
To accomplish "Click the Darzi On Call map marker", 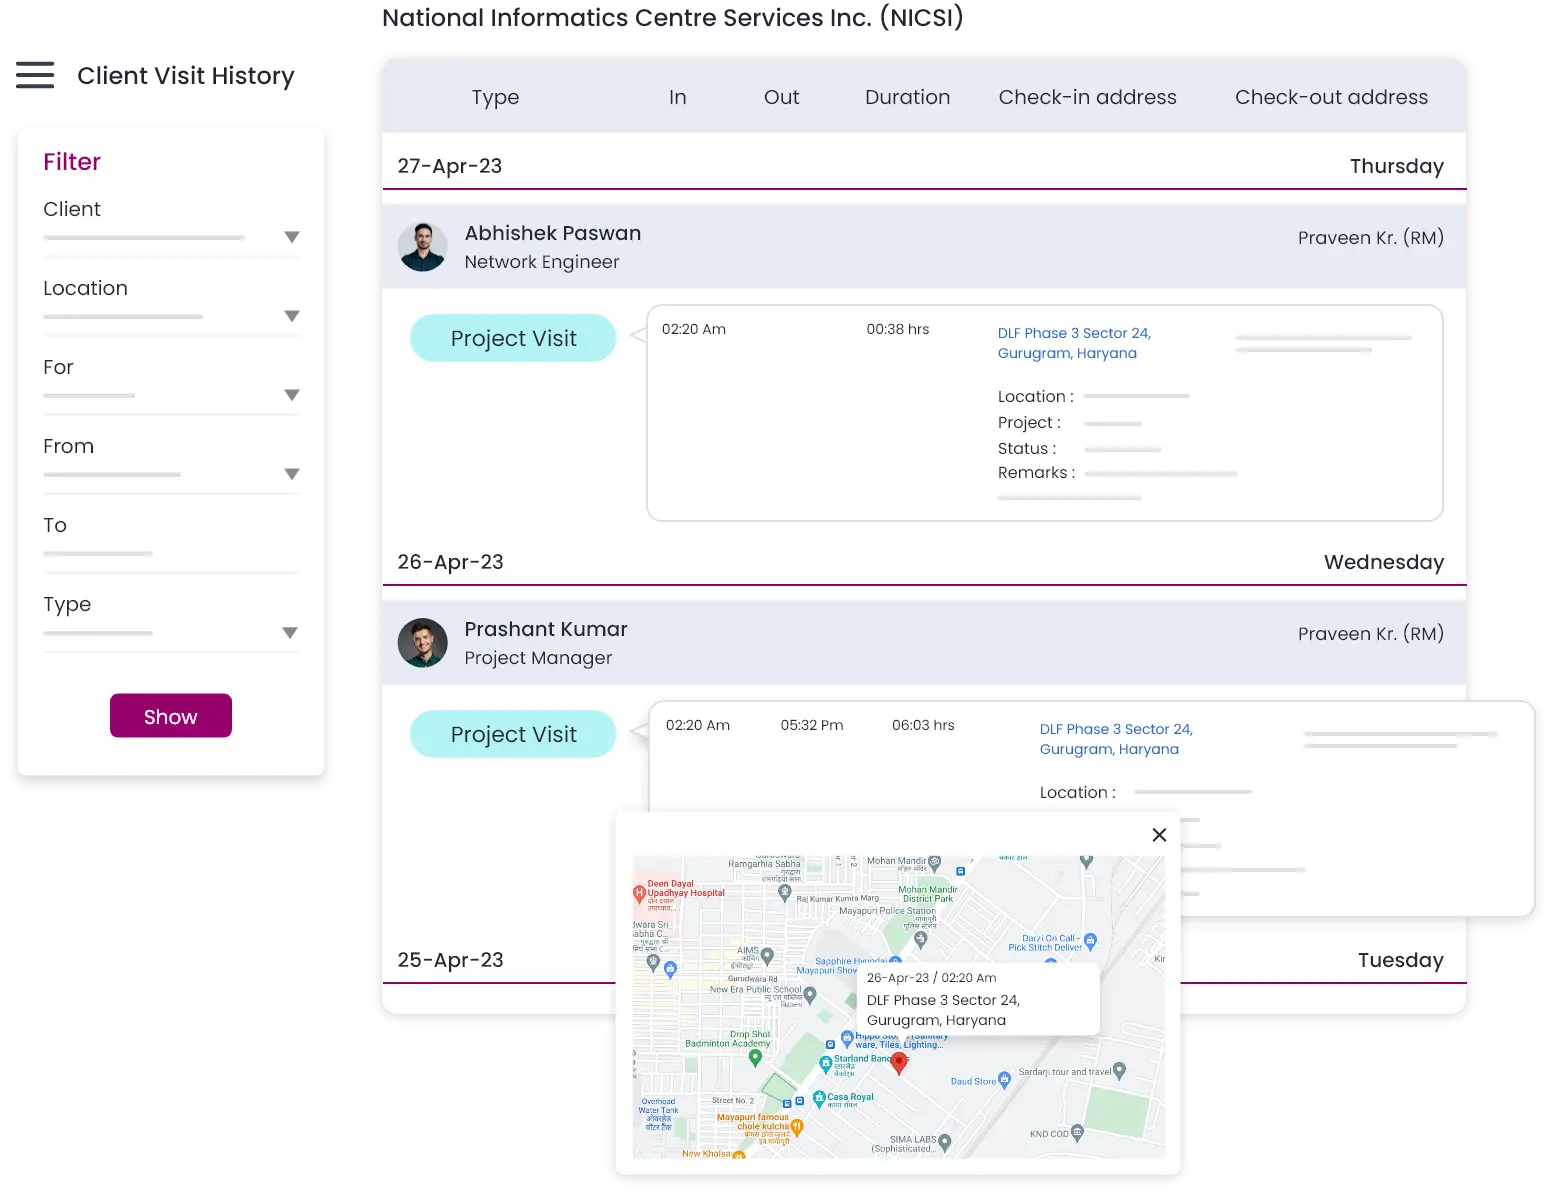I will pyautogui.click(x=1090, y=941).
